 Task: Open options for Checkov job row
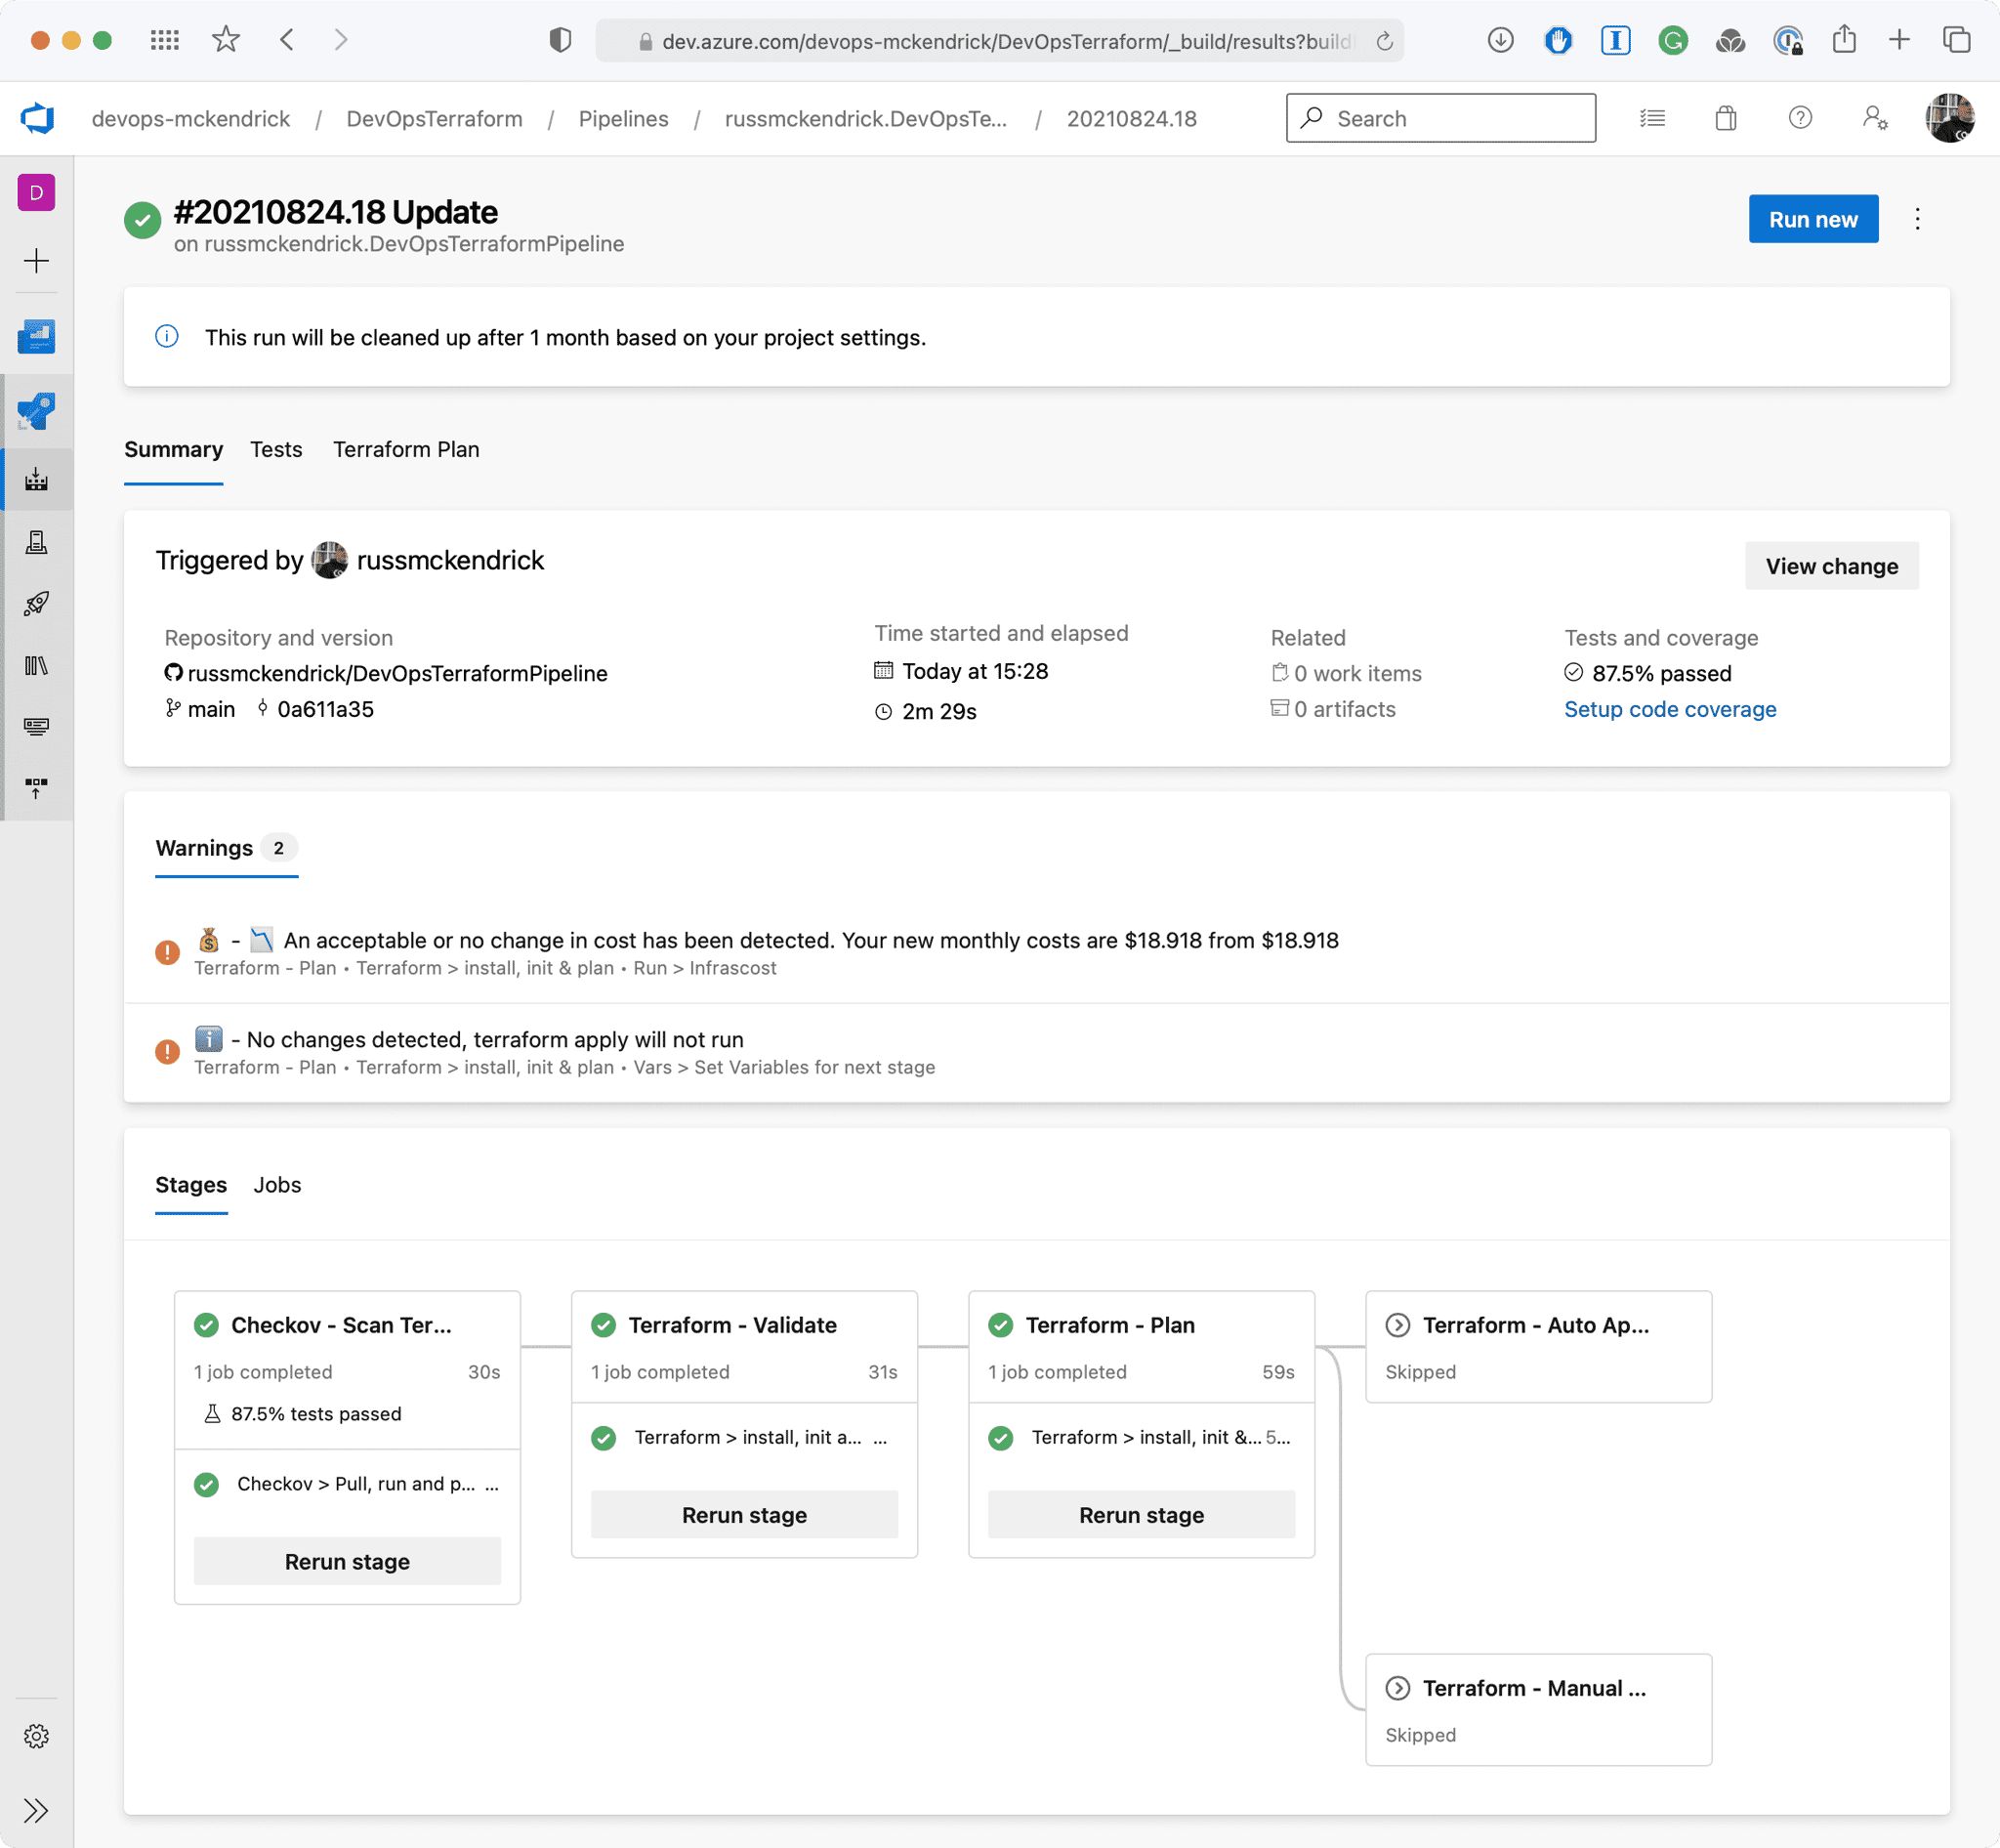(491, 1484)
